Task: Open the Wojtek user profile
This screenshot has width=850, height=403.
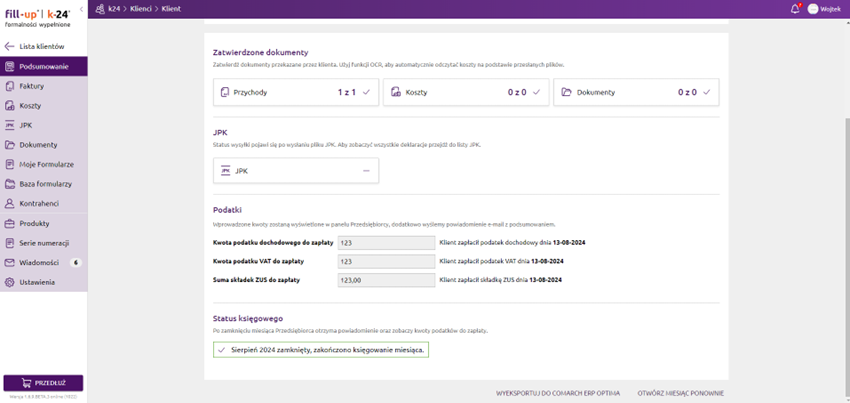Action: [x=824, y=9]
